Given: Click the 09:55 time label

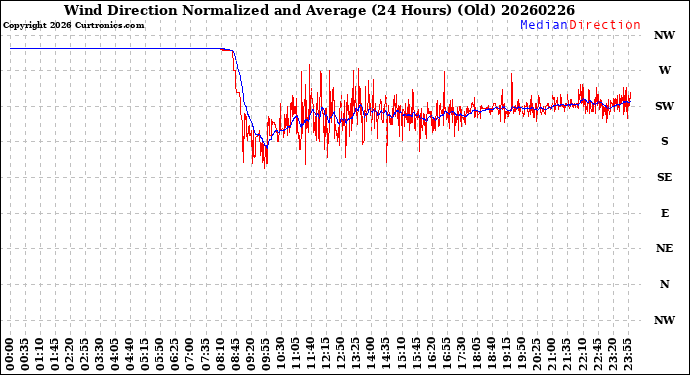Looking at the screenshot, I should click(265, 354).
